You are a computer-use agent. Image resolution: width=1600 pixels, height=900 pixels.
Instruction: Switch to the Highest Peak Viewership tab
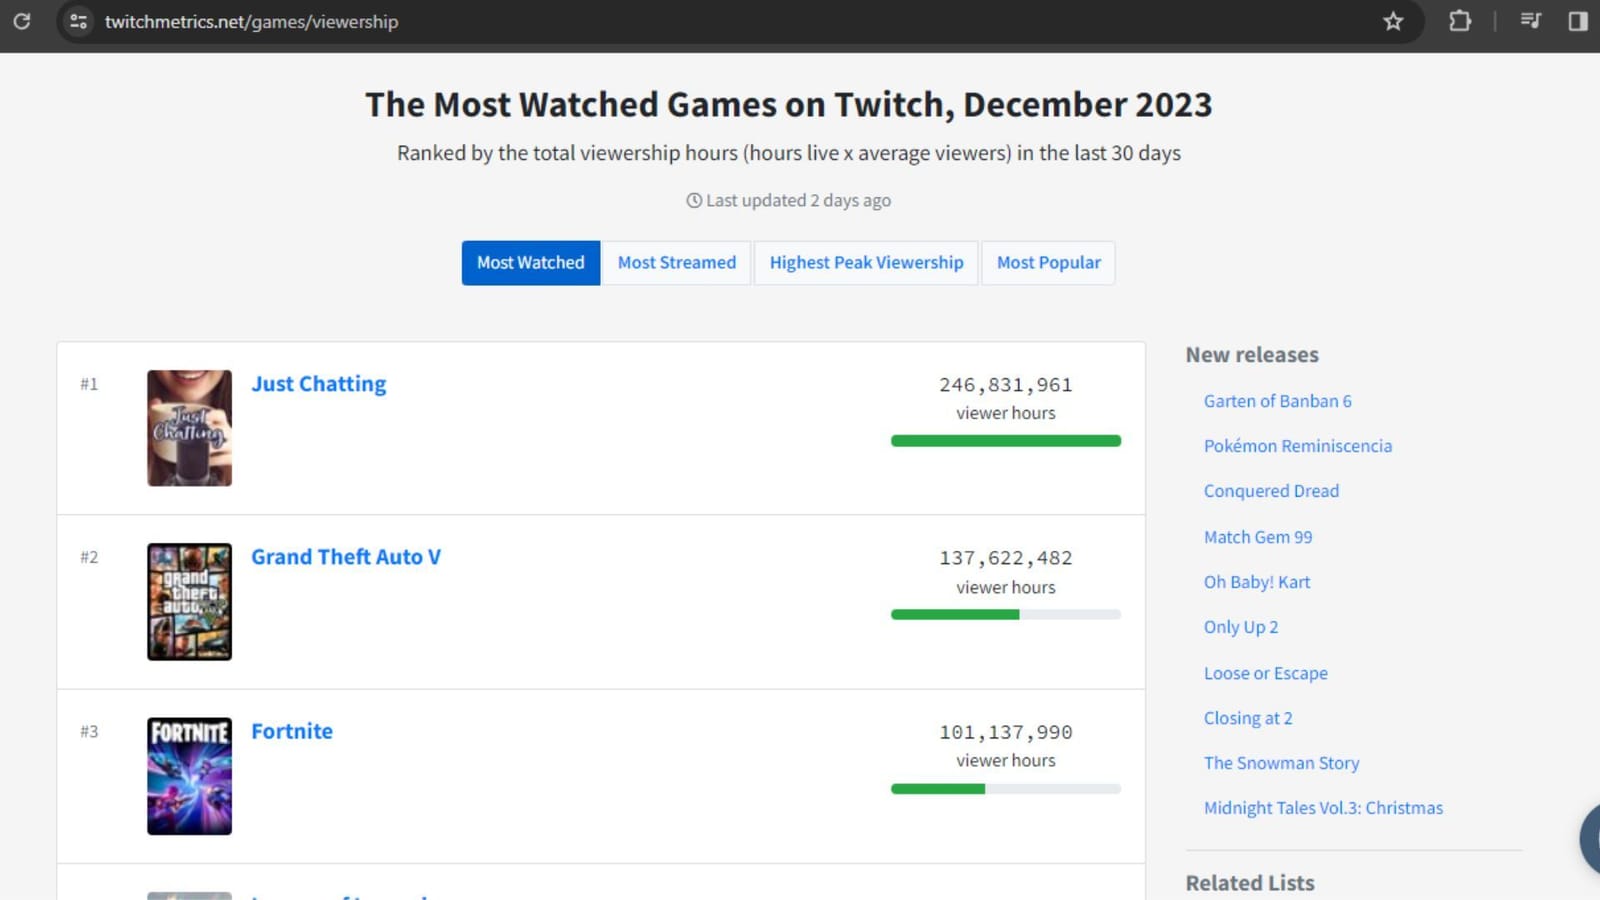pos(865,262)
